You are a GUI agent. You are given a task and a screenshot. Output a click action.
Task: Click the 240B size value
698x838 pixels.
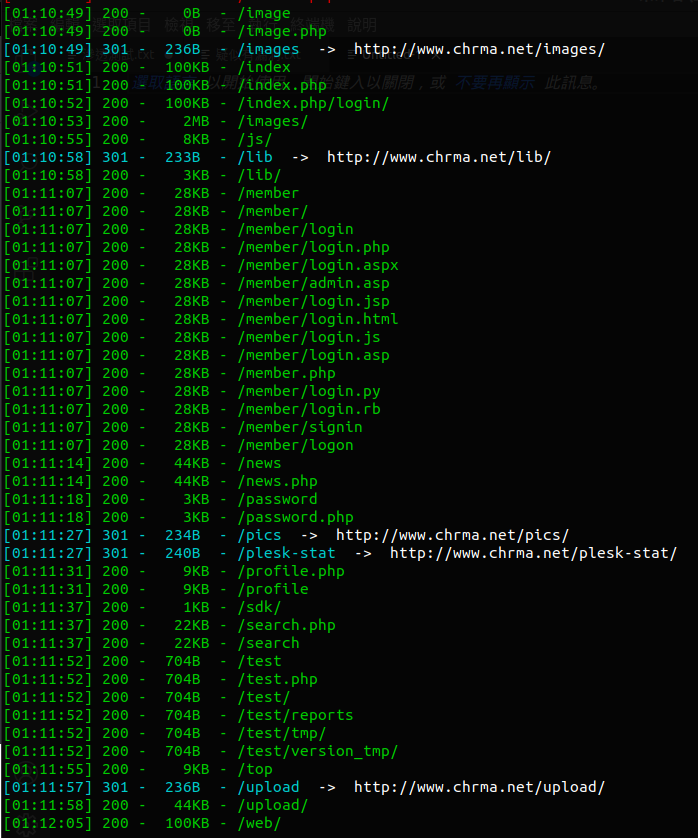pos(183,553)
